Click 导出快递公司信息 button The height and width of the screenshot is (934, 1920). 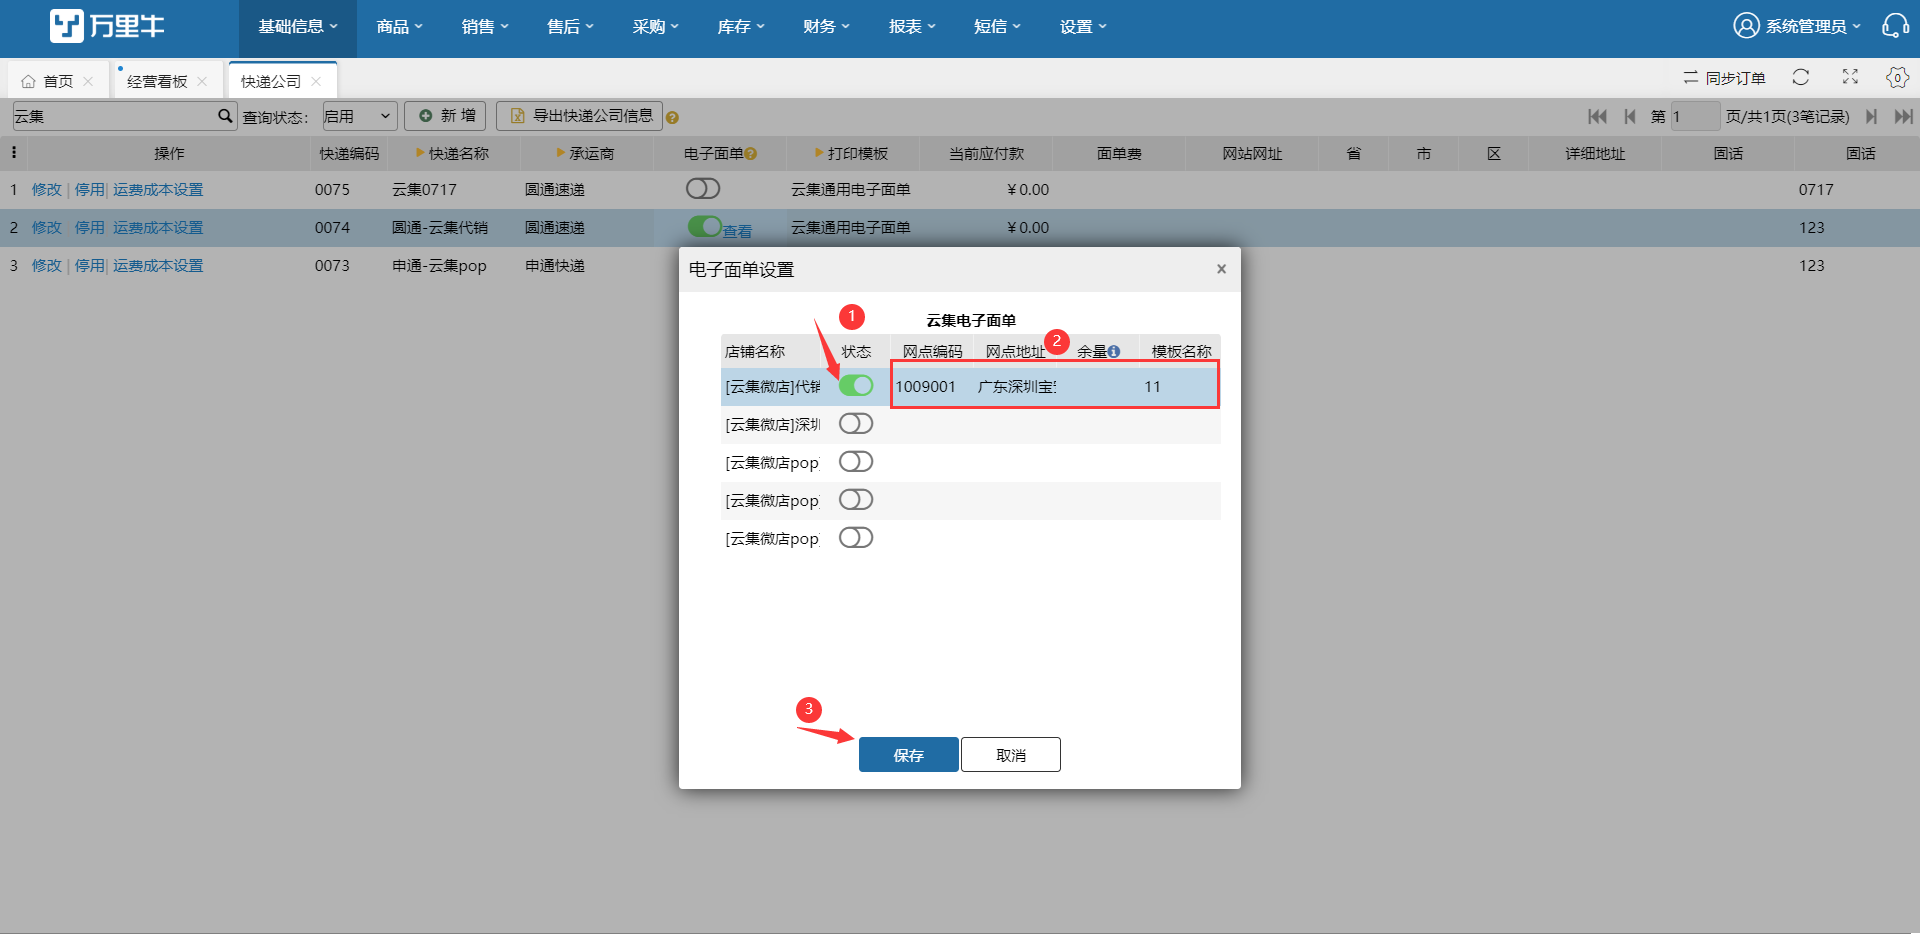click(580, 116)
